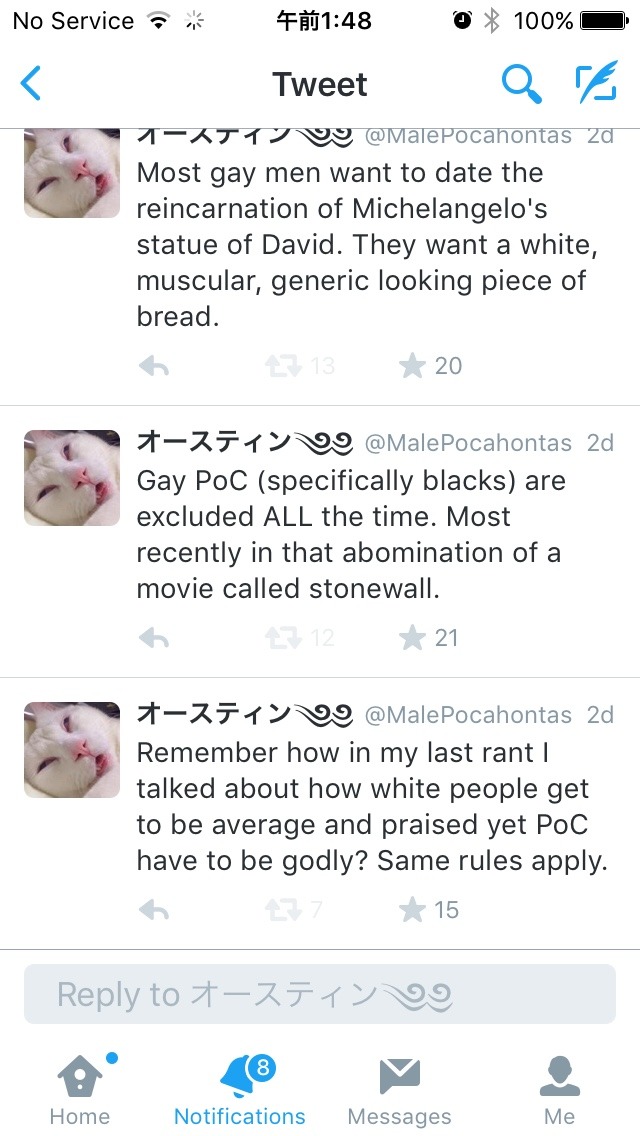Retweet the stonewall movie tweet
The height and width of the screenshot is (1136, 640).
click(x=283, y=638)
